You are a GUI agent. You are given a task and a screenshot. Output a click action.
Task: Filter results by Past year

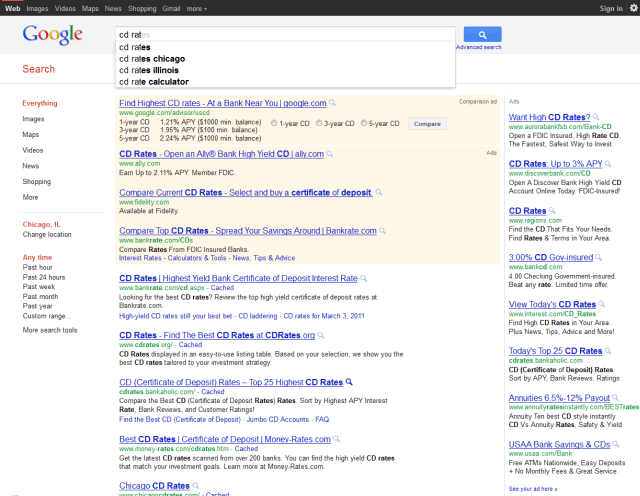pyautogui.click(x=38, y=306)
